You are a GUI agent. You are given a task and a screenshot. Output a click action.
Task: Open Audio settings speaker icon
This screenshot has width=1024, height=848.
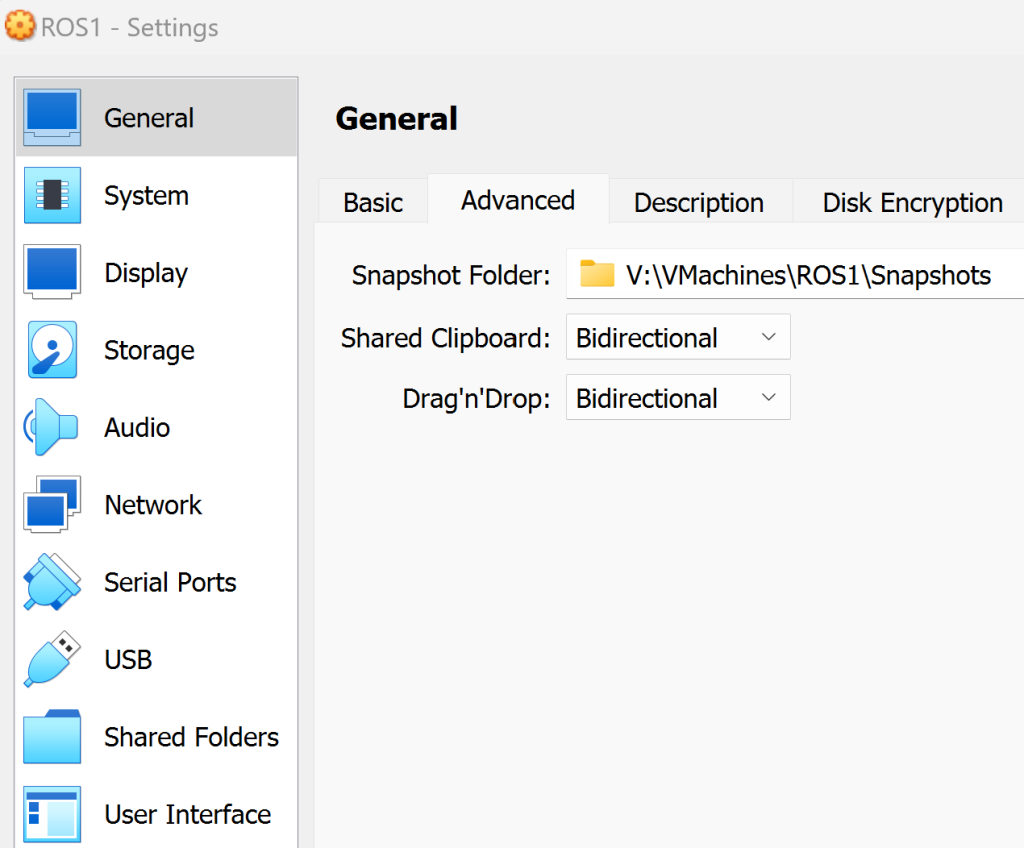click(x=52, y=427)
